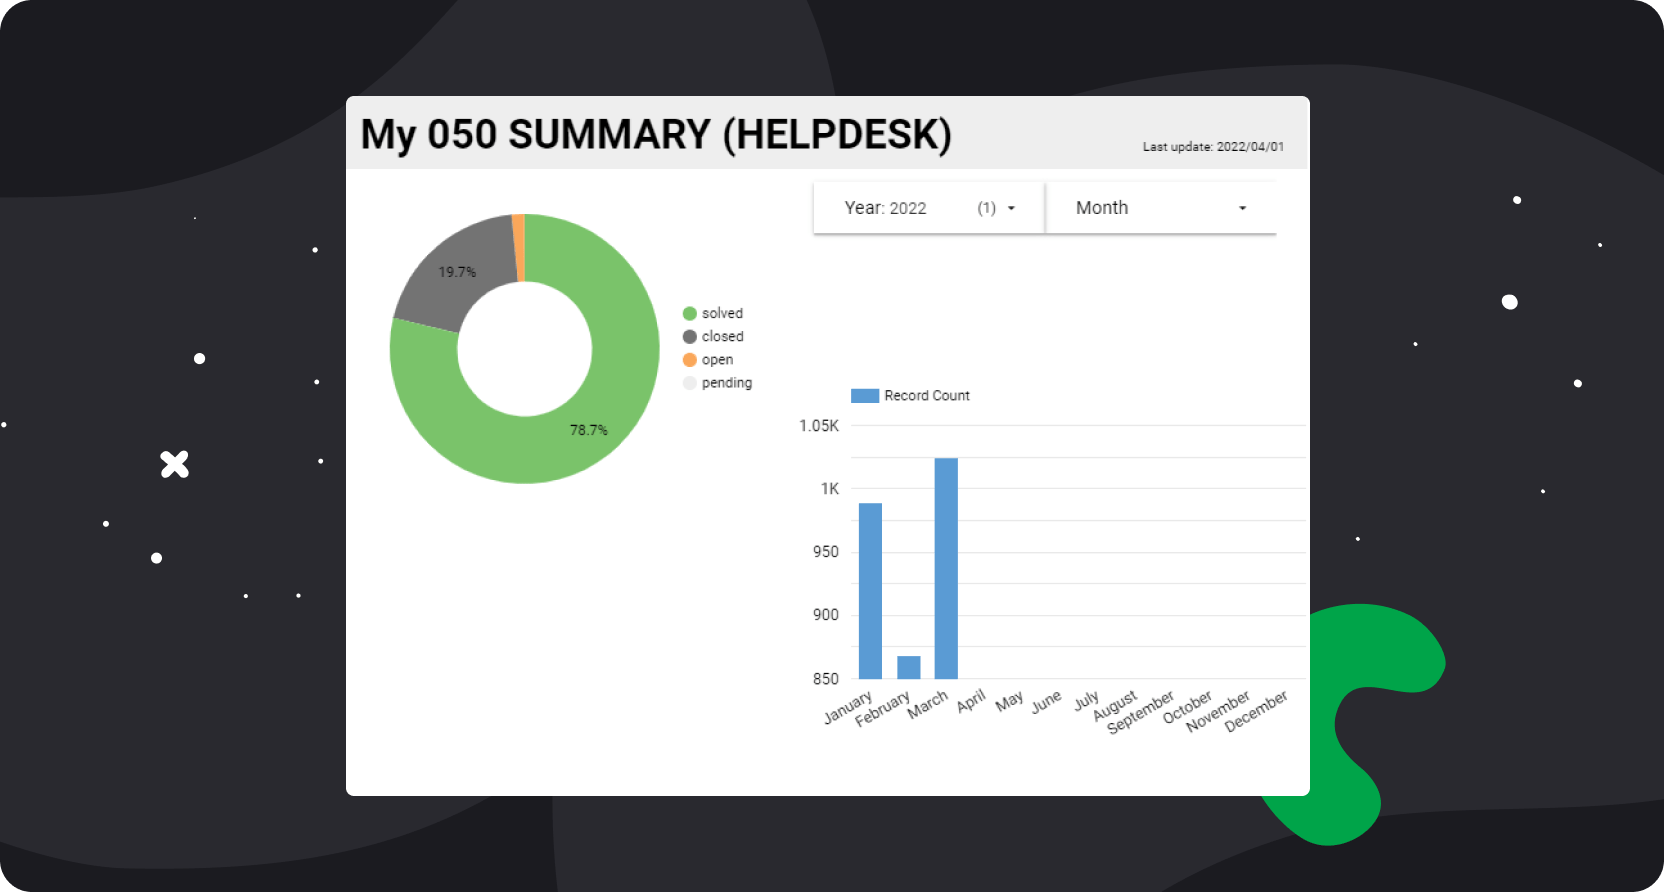This screenshot has width=1664, height=892.
Task: Toggle the solved legend green dot
Action: pyautogui.click(x=689, y=314)
